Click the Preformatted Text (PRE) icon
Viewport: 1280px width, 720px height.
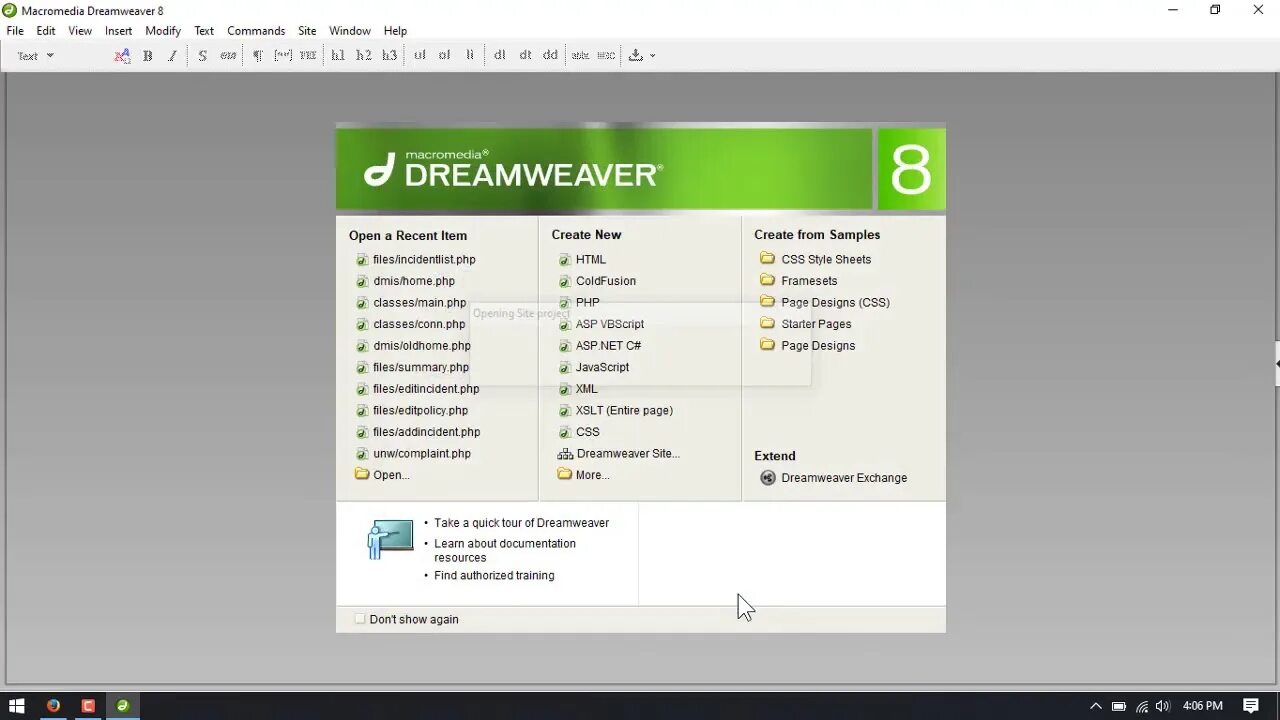(x=308, y=56)
